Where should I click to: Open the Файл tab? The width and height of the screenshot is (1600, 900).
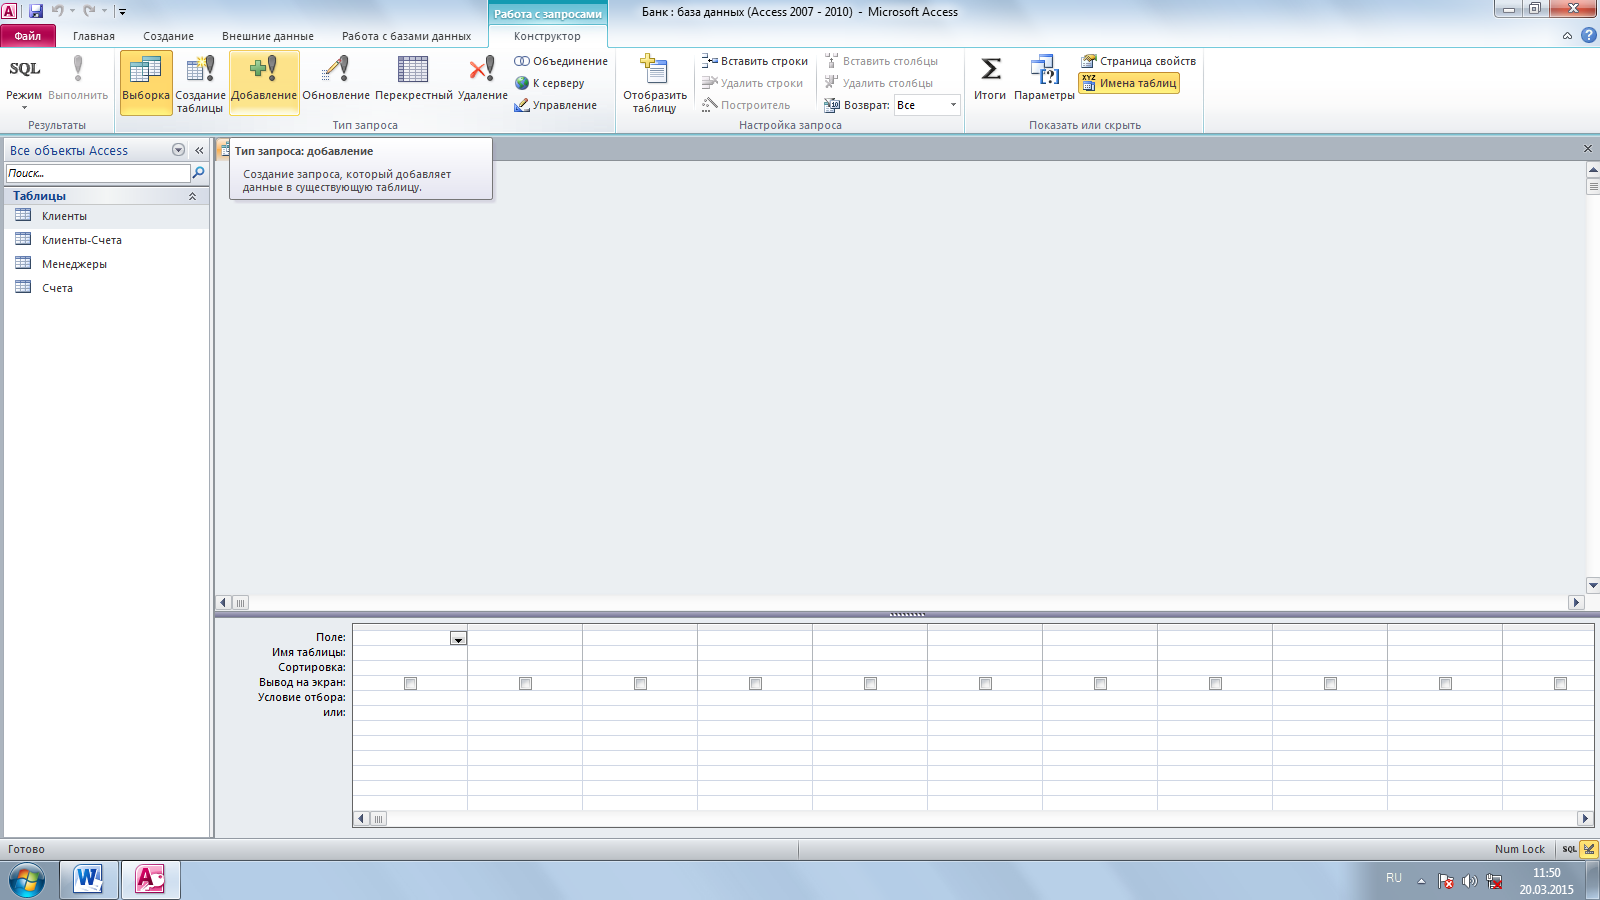28,36
